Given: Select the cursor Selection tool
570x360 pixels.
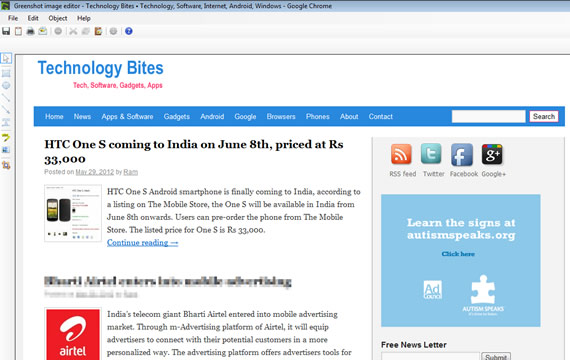Looking at the screenshot, I should pyautogui.click(x=6, y=58).
